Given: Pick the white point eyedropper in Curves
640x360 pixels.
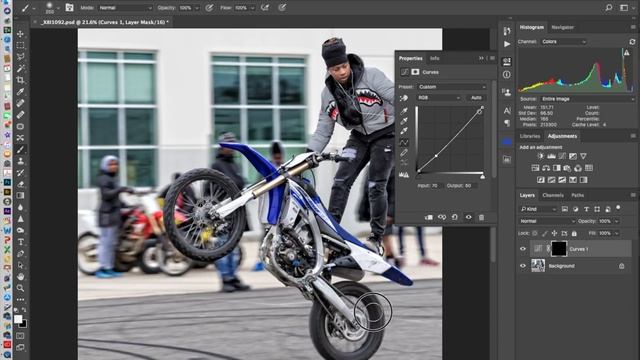Looking at the screenshot, I should point(404,131).
